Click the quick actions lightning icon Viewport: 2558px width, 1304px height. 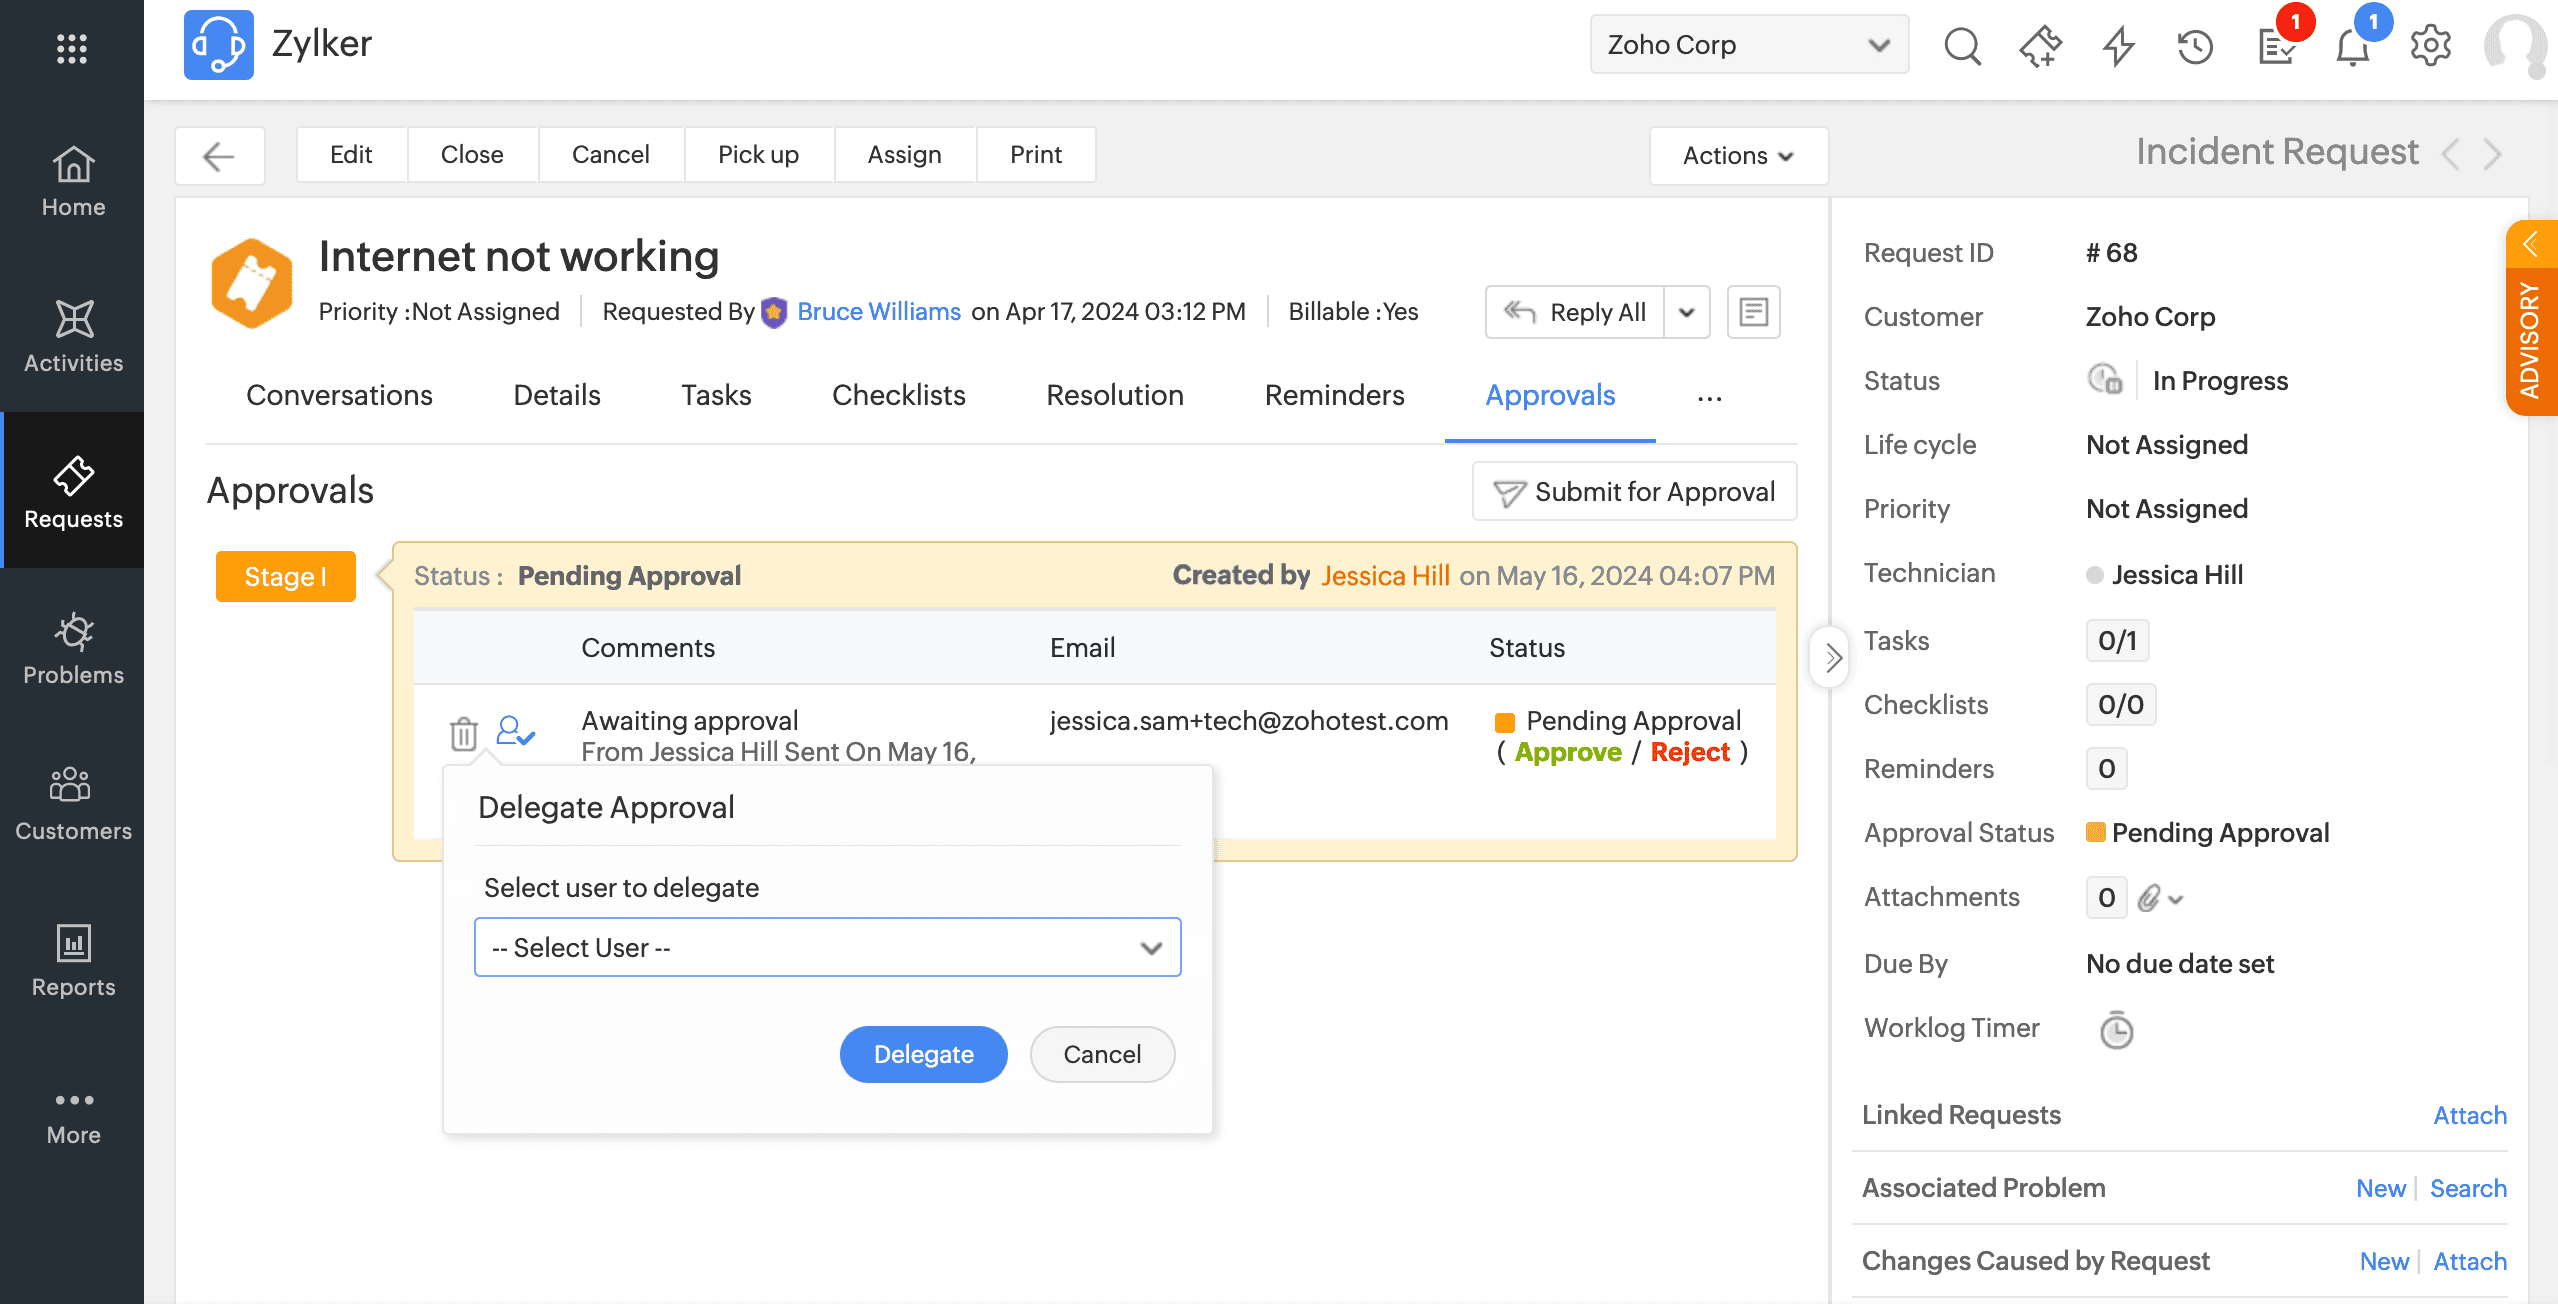pos(2118,46)
